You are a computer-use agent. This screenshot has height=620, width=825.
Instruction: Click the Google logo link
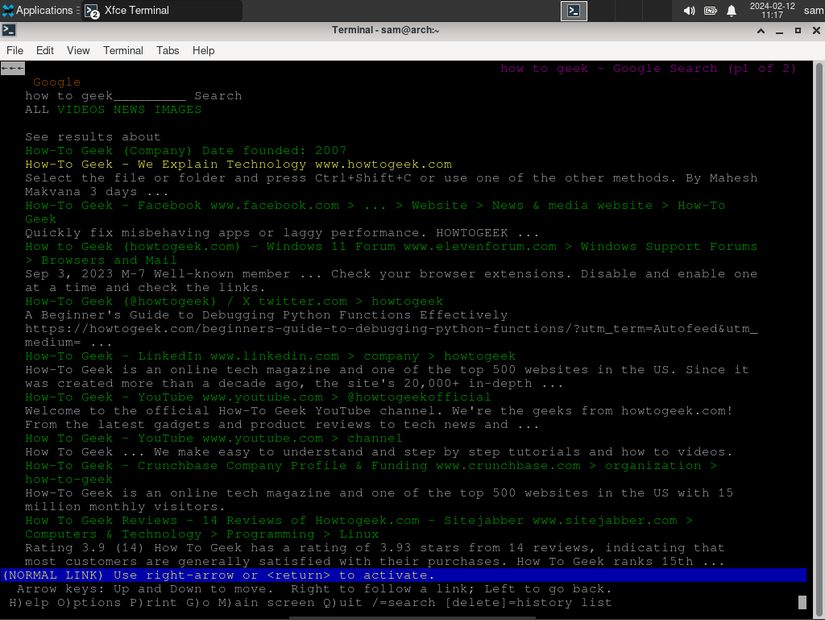[57, 82]
